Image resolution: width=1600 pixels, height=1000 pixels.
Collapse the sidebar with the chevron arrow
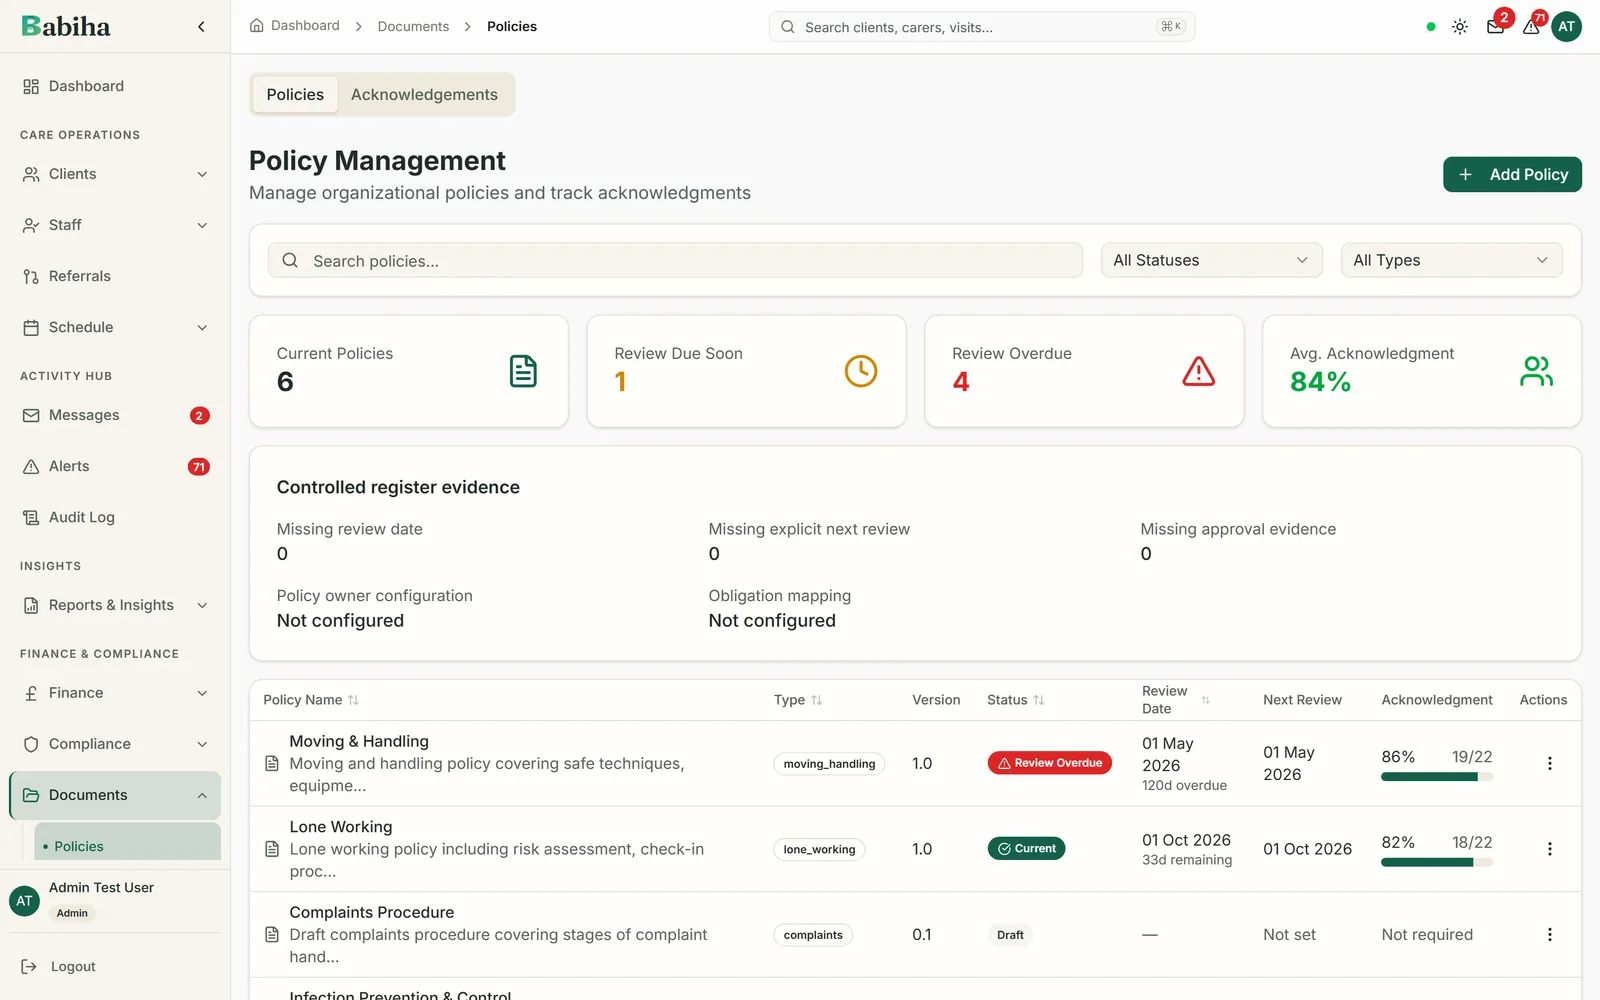tap(201, 27)
